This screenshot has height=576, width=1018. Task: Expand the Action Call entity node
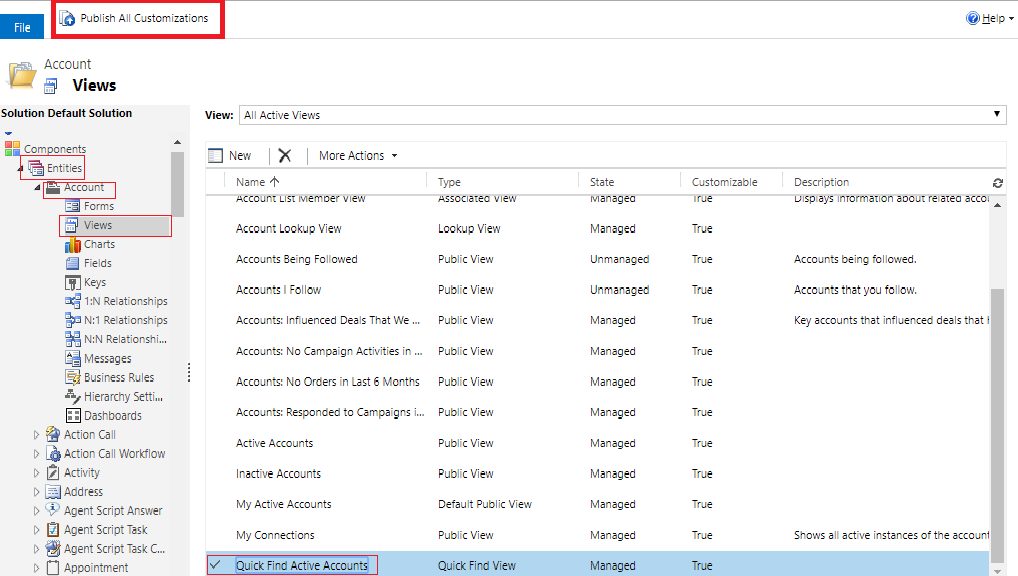pyautogui.click(x=37, y=435)
